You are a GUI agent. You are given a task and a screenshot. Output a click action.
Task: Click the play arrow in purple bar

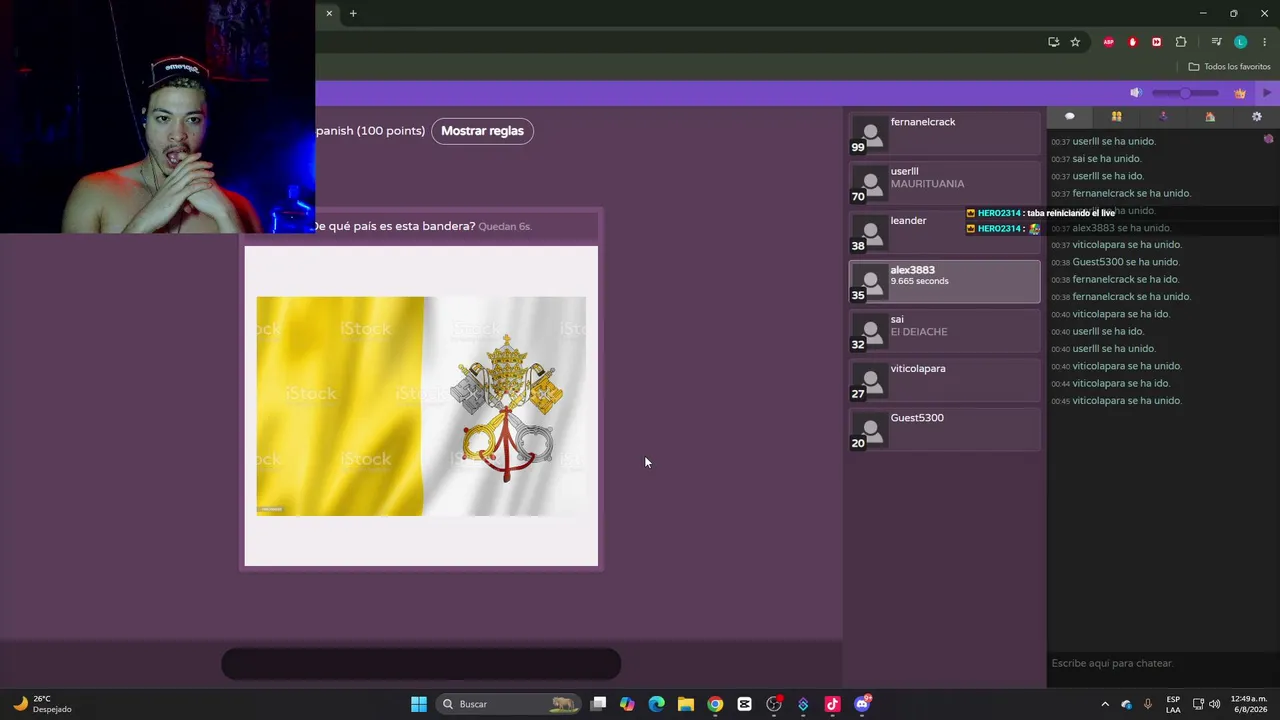click(x=1267, y=93)
